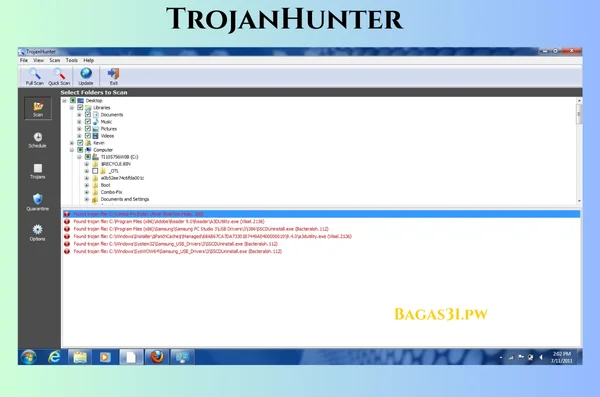The height and width of the screenshot is (397, 600).
Task: Expand the Documents tree node
Action: click(x=79, y=115)
